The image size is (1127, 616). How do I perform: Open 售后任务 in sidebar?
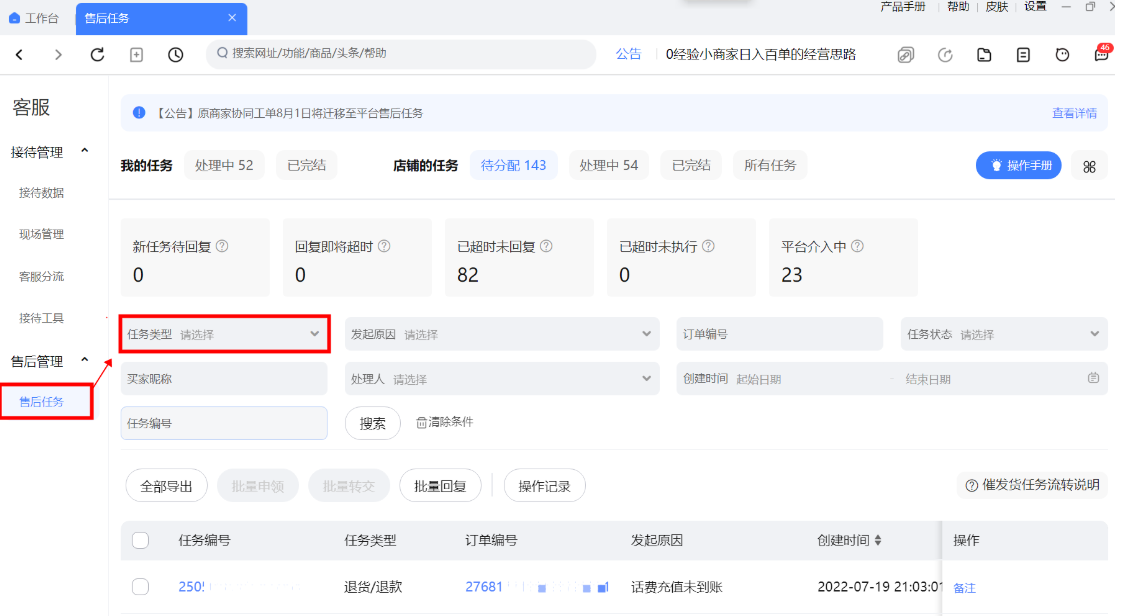coord(42,402)
